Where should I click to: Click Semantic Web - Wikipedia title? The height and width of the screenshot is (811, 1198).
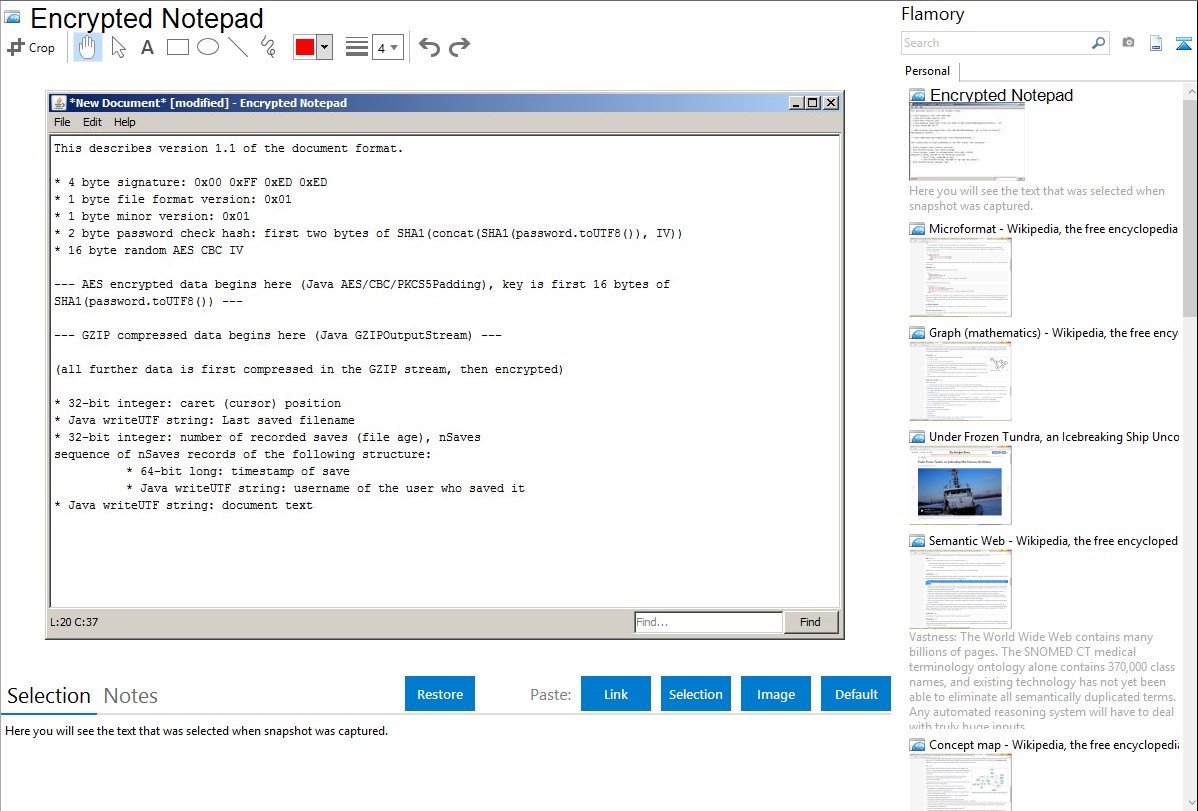tap(1053, 540)
